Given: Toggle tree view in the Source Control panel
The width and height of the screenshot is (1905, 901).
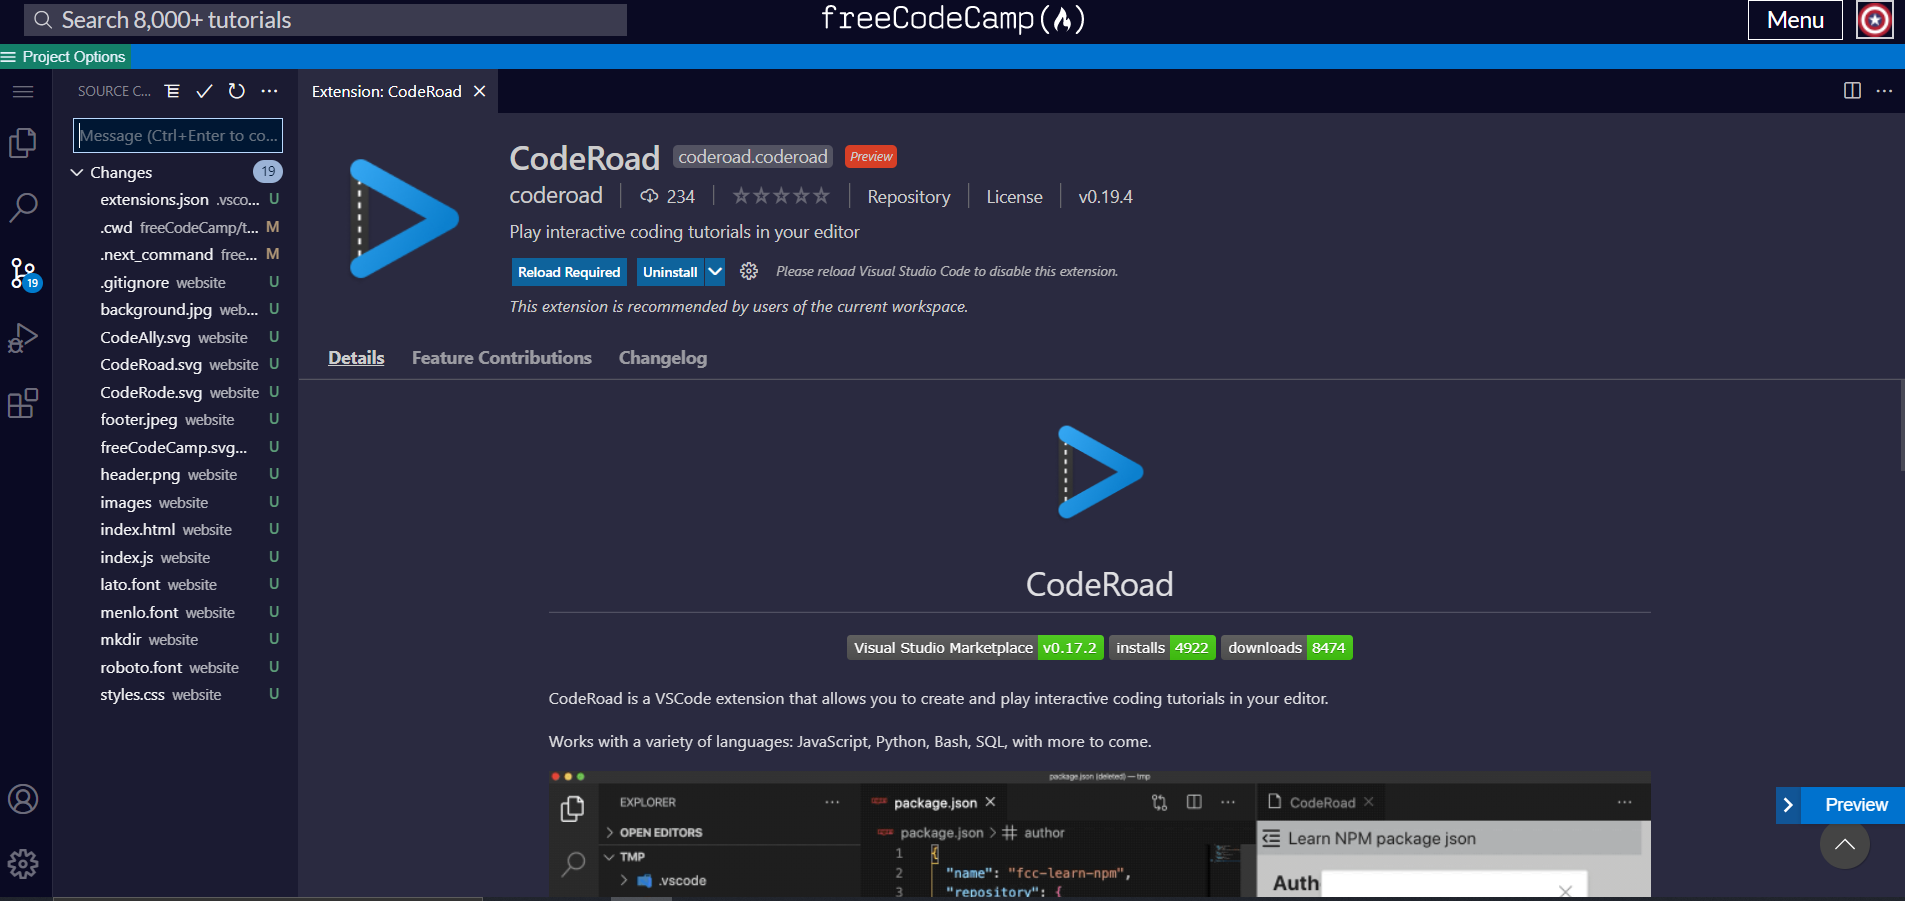Looking at the screenshot, I should click(172, 91).
